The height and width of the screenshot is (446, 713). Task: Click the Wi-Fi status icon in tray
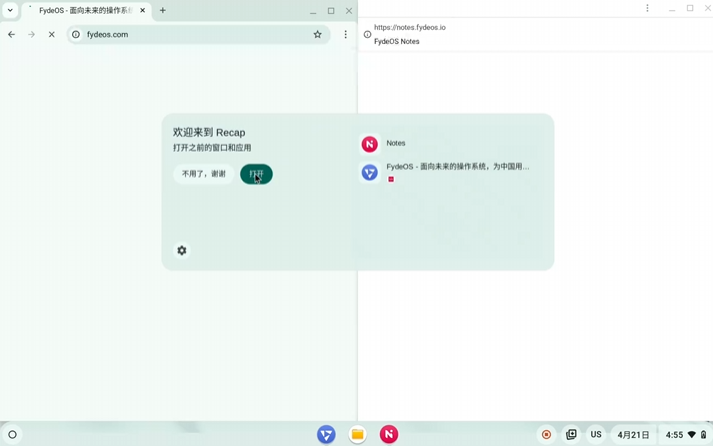692,435
